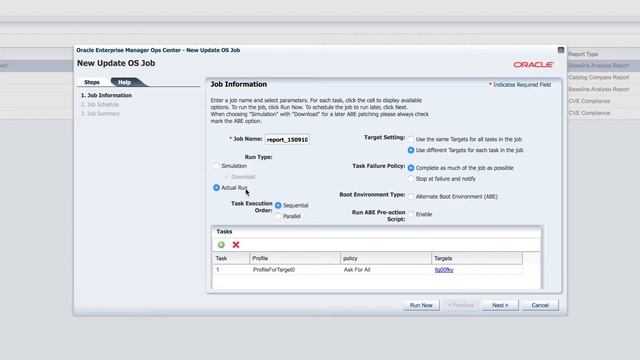Image resolution: width=640 pixels, height=360 pixels.
Task: Select same Targets for all tasks
Action: click(411, 139)
